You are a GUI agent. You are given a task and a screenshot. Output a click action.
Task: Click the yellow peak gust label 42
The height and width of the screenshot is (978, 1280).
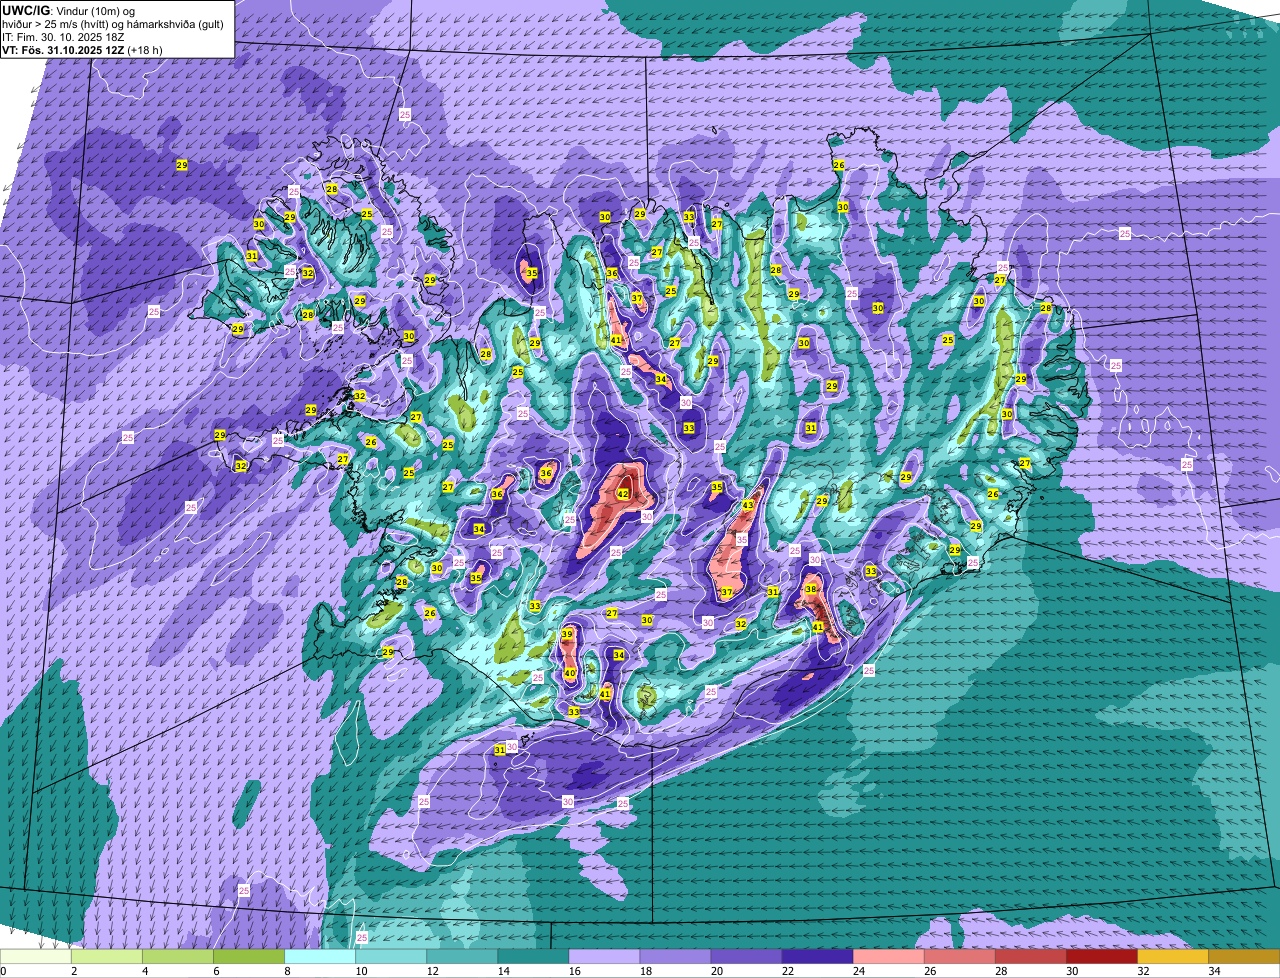coord(623,494)
